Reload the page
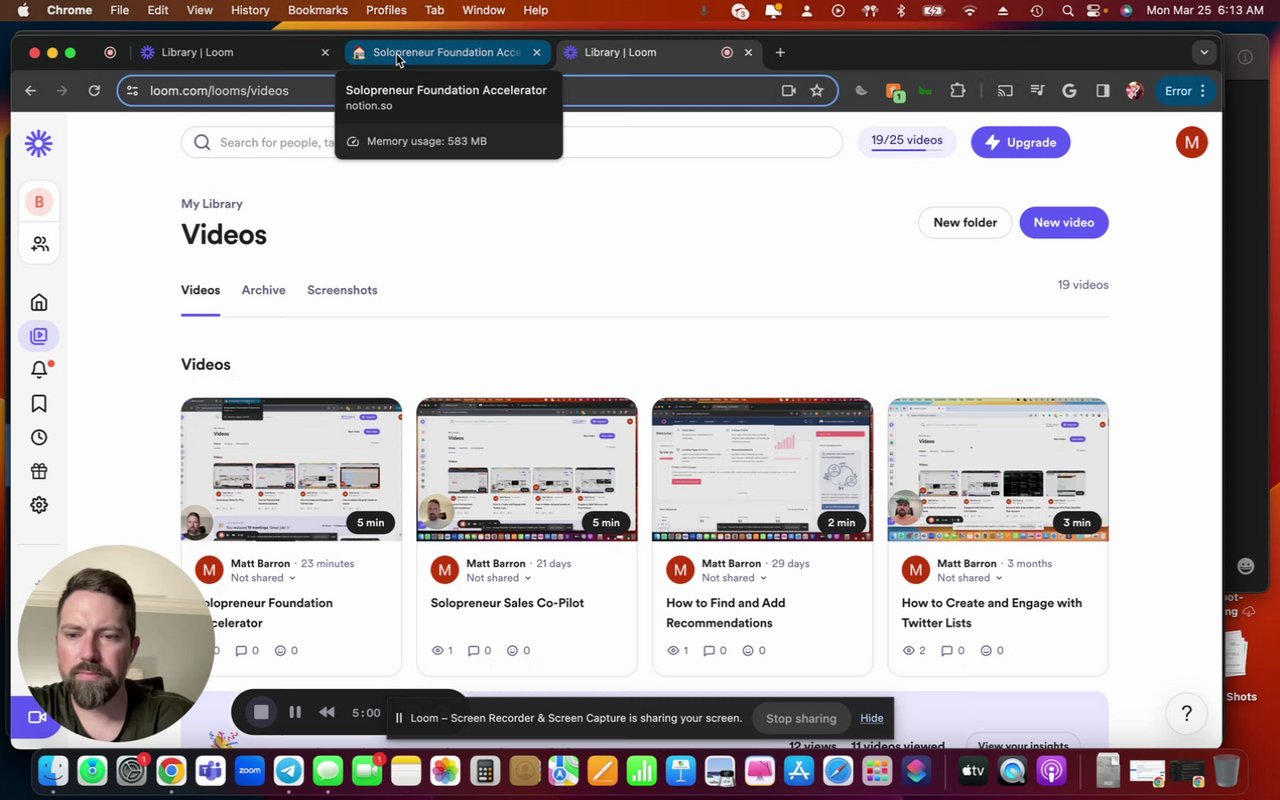Screen dimensions: 1280x800 (94, 90)
